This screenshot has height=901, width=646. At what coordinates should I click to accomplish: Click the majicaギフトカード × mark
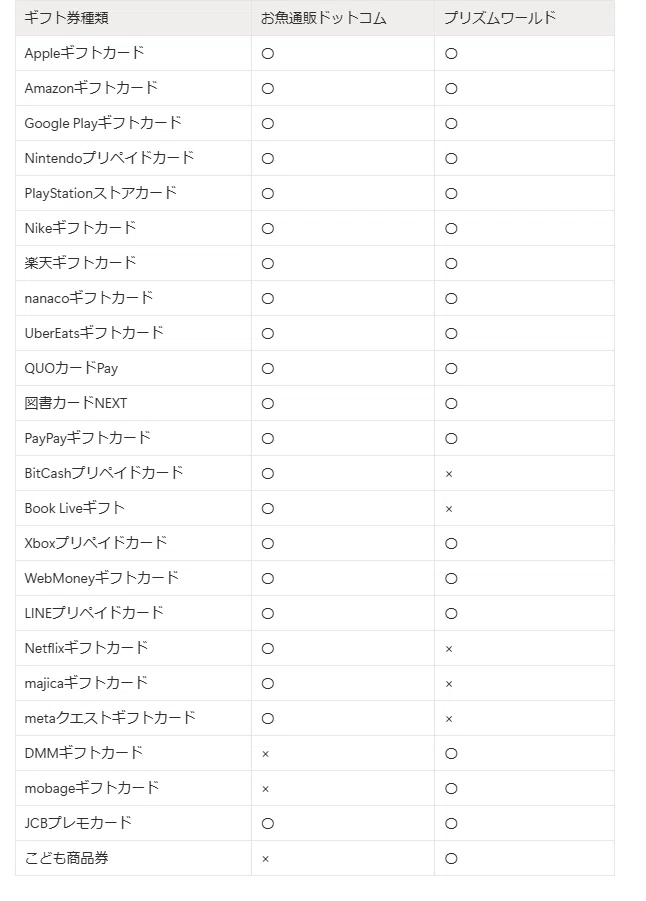449,684
